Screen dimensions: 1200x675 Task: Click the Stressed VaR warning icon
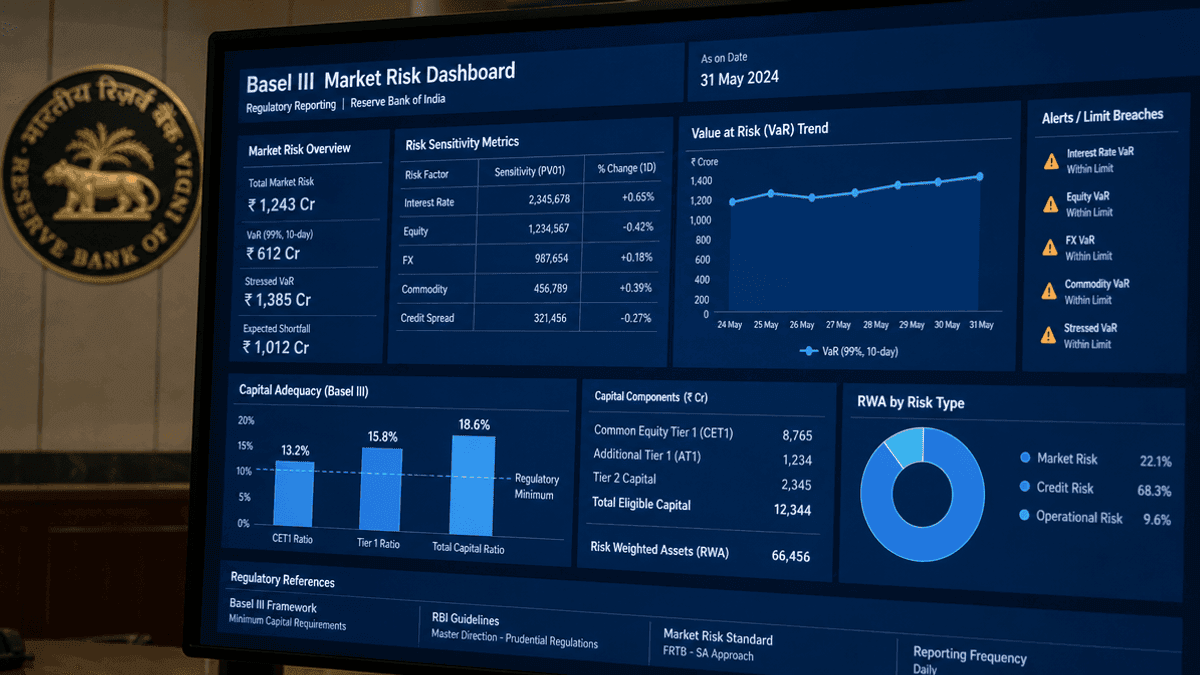(x=1047, y=335)
